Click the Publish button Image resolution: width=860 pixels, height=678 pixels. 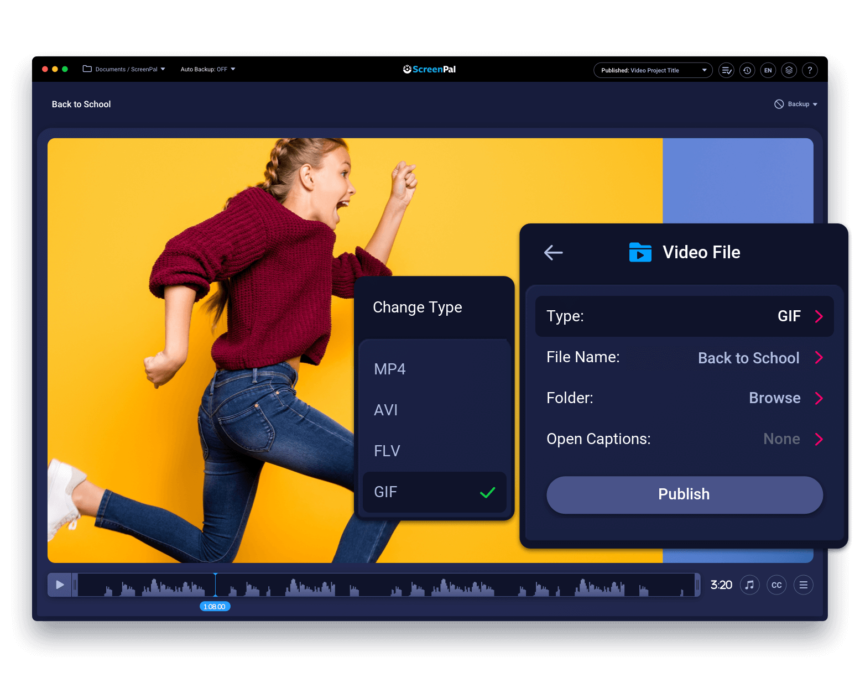pyautogui.click(x=684, y=494)
